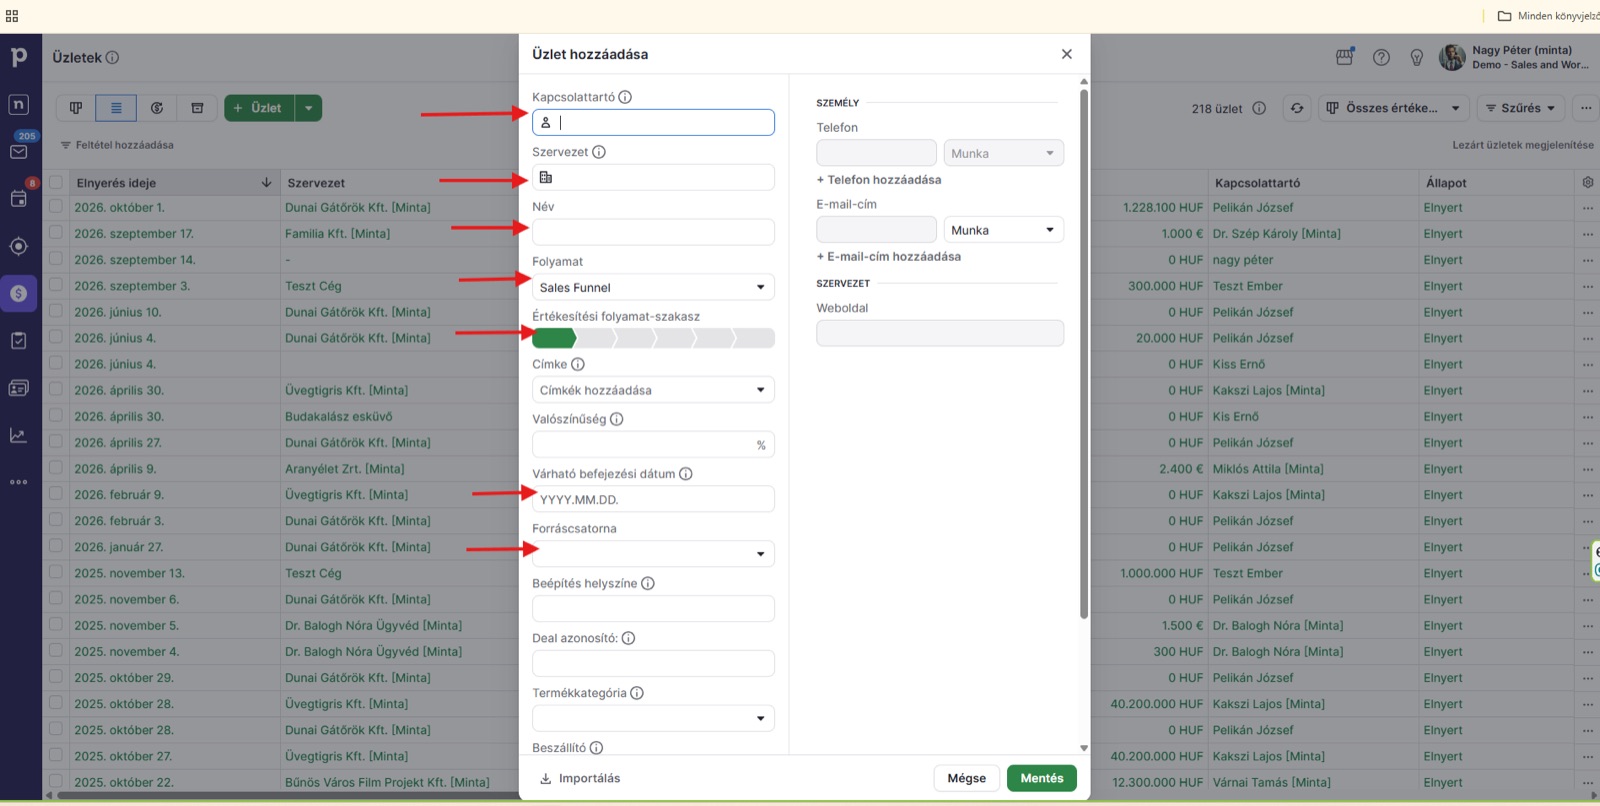The image size is (1600, 806).
Task: Open the E-mail-cím type Munka dropdown
Action: tap(1004, 230)
